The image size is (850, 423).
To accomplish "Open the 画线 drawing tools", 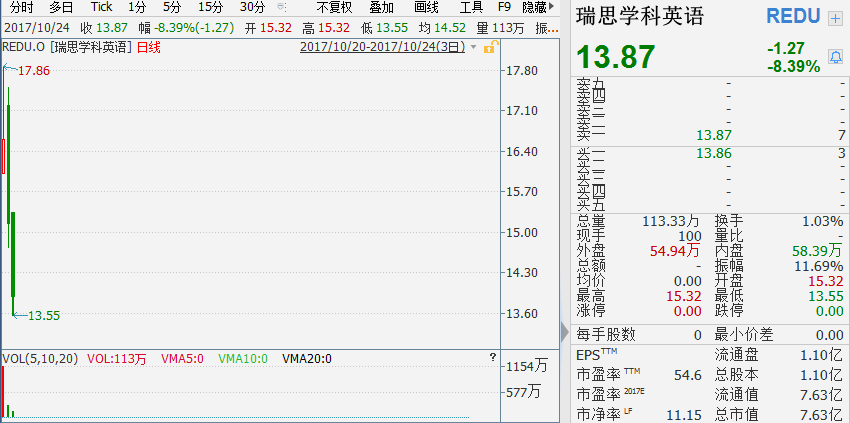I will coord(426,7).
